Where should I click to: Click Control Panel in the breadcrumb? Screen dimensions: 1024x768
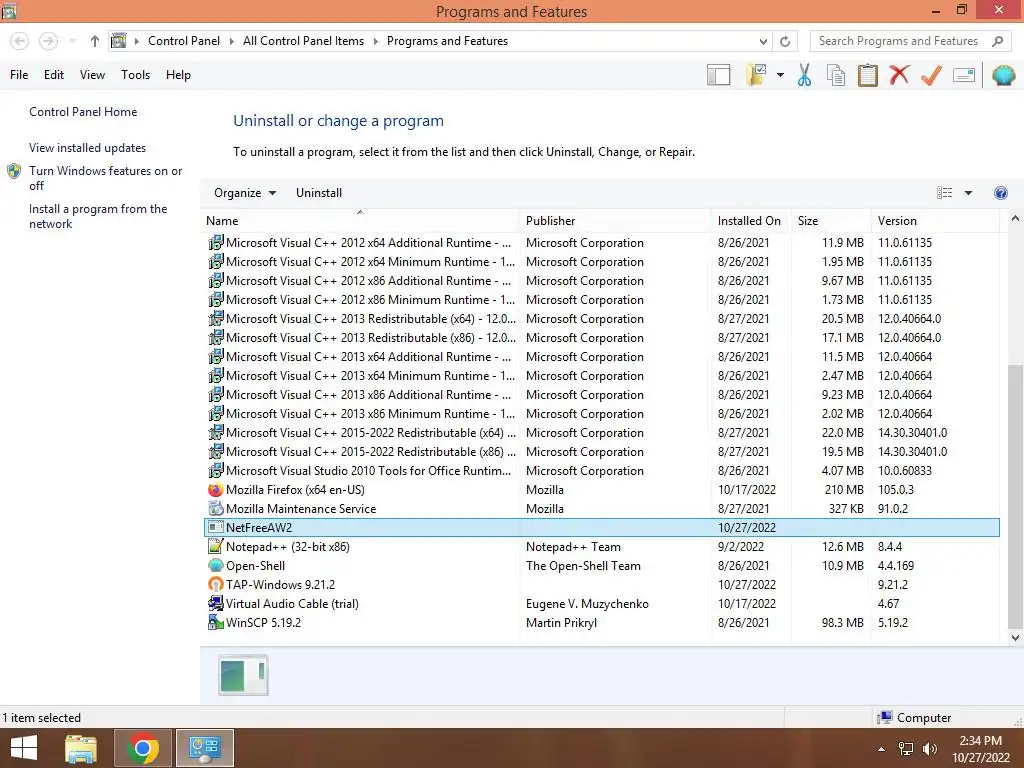click(x=184, y=41)
